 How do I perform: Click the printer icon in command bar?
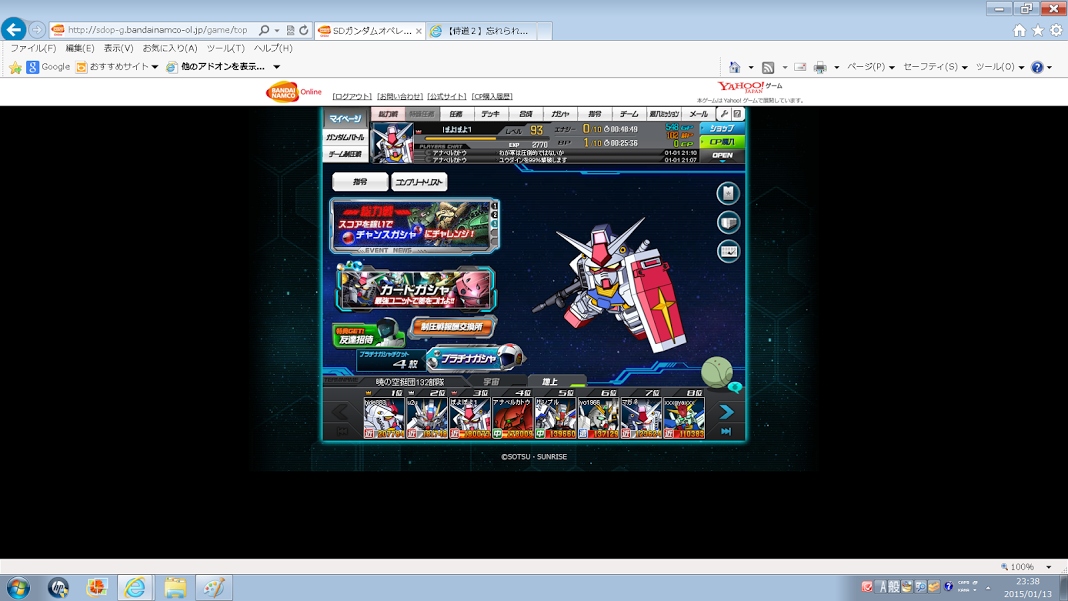click(820, 67)
